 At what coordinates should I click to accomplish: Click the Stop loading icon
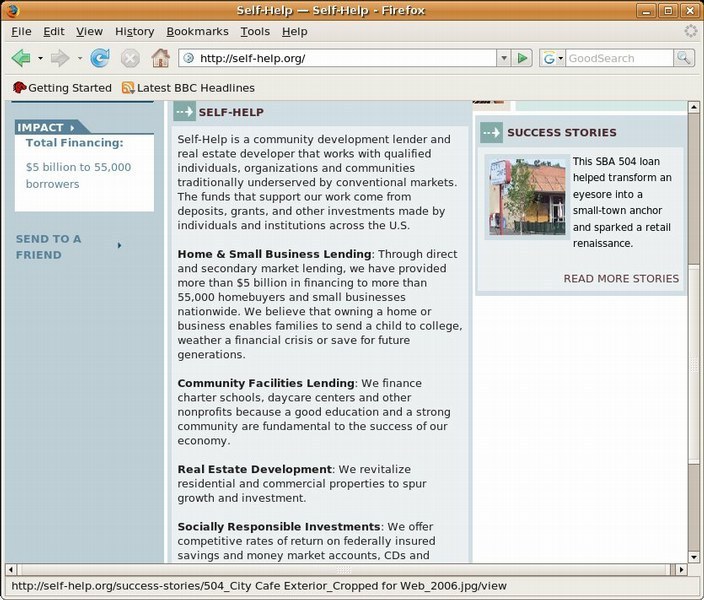click(x=130, y=58)
